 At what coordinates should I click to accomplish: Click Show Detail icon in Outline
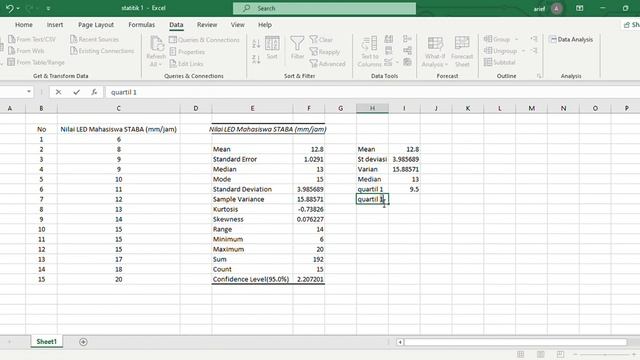pos(534,39)
